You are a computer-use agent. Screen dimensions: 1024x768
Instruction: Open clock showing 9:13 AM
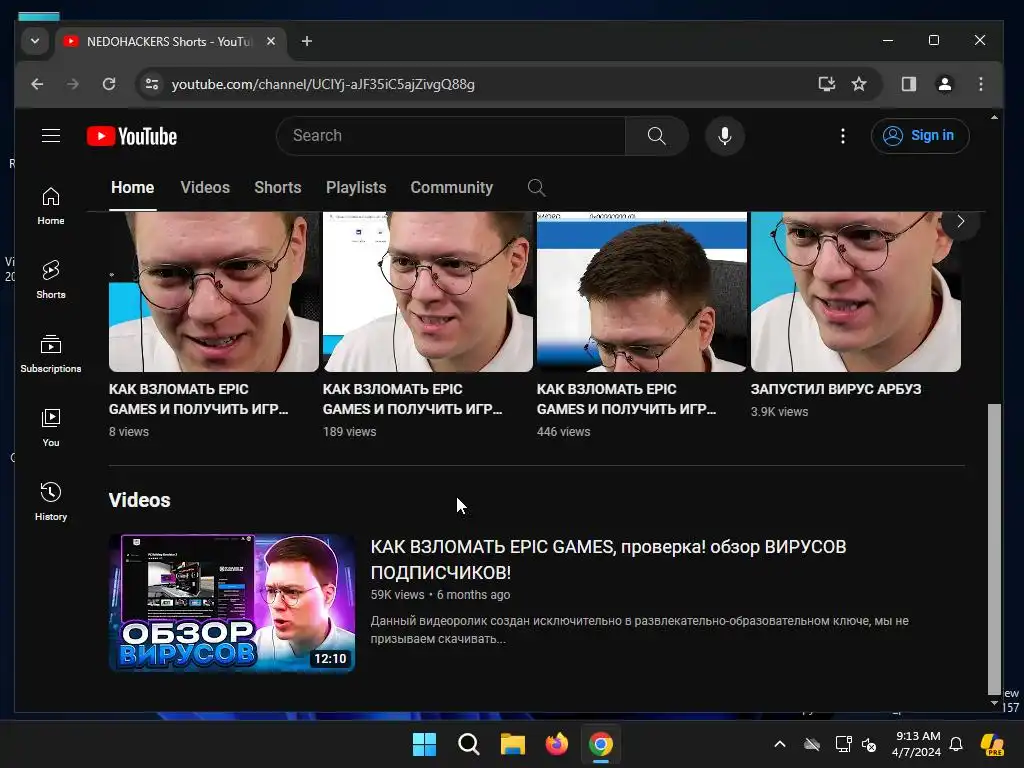917,744
